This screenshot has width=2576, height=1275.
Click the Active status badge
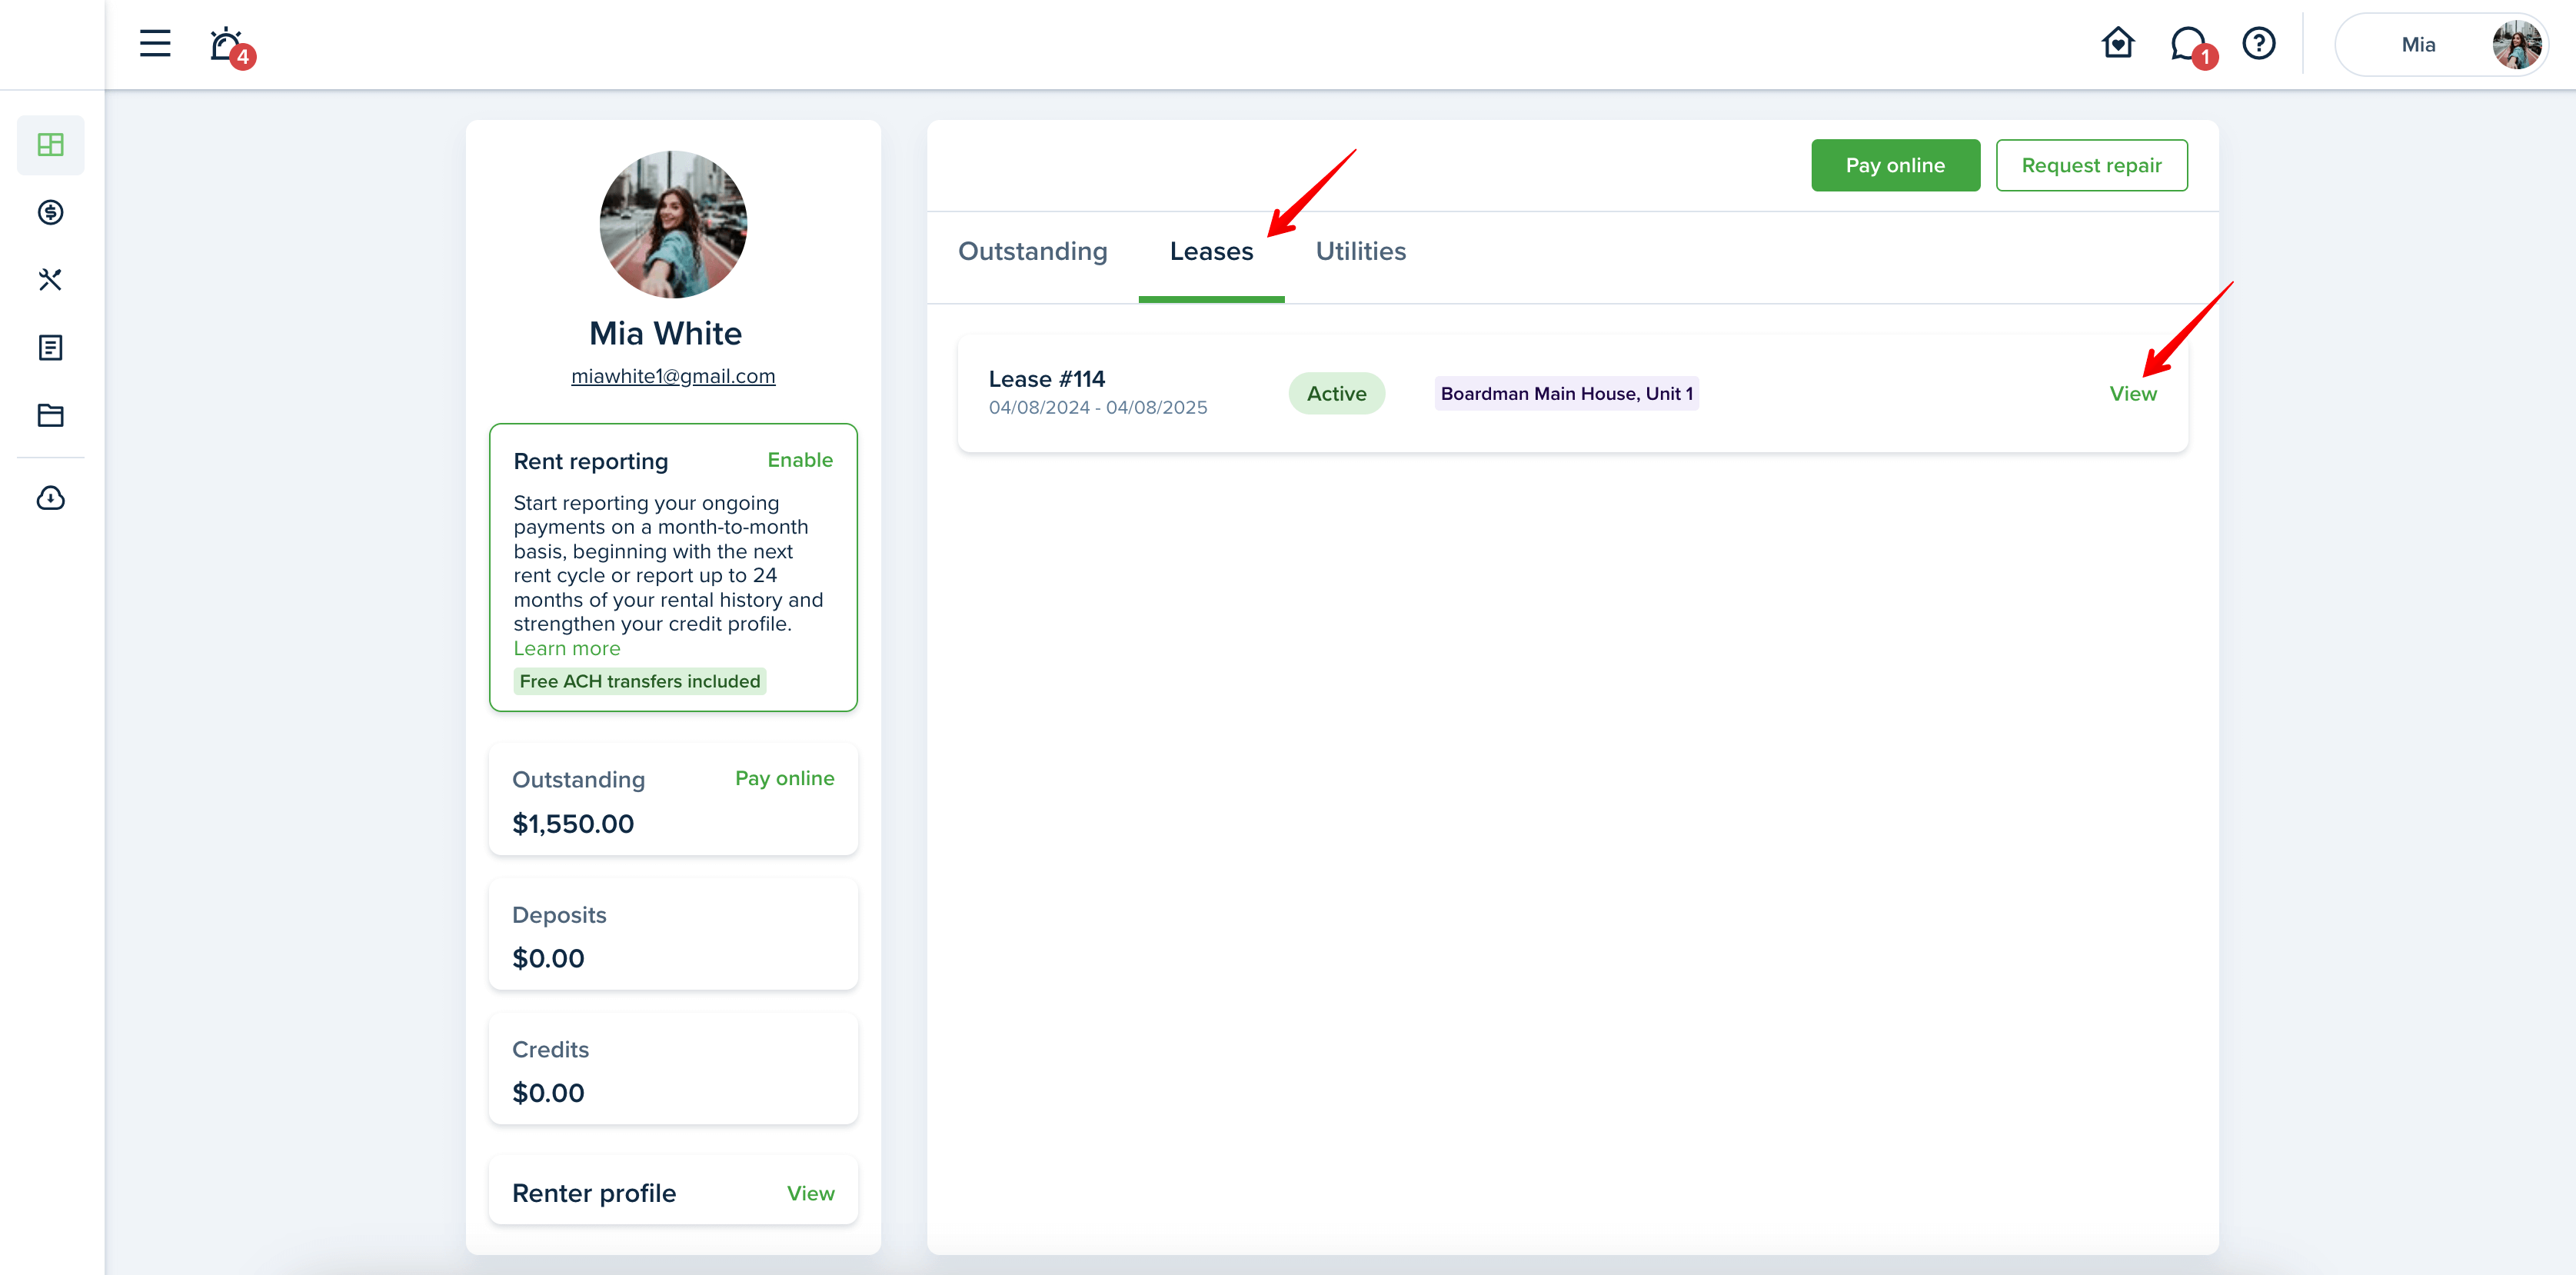1336,393
